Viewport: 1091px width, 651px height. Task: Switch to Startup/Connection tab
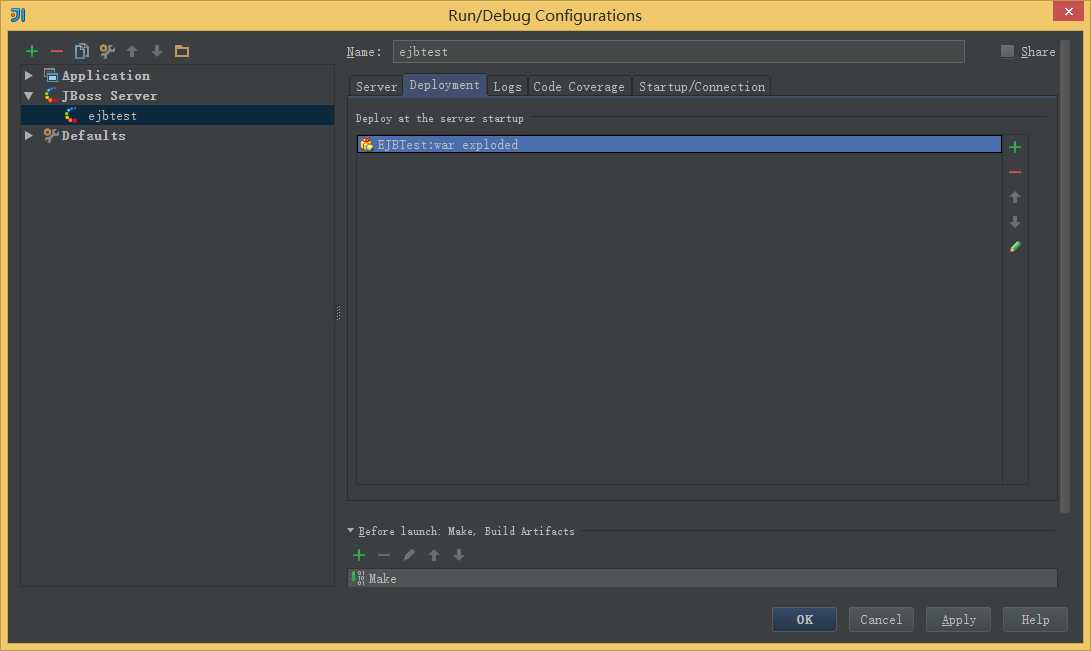pyautogui.click(x=702, y=86)
